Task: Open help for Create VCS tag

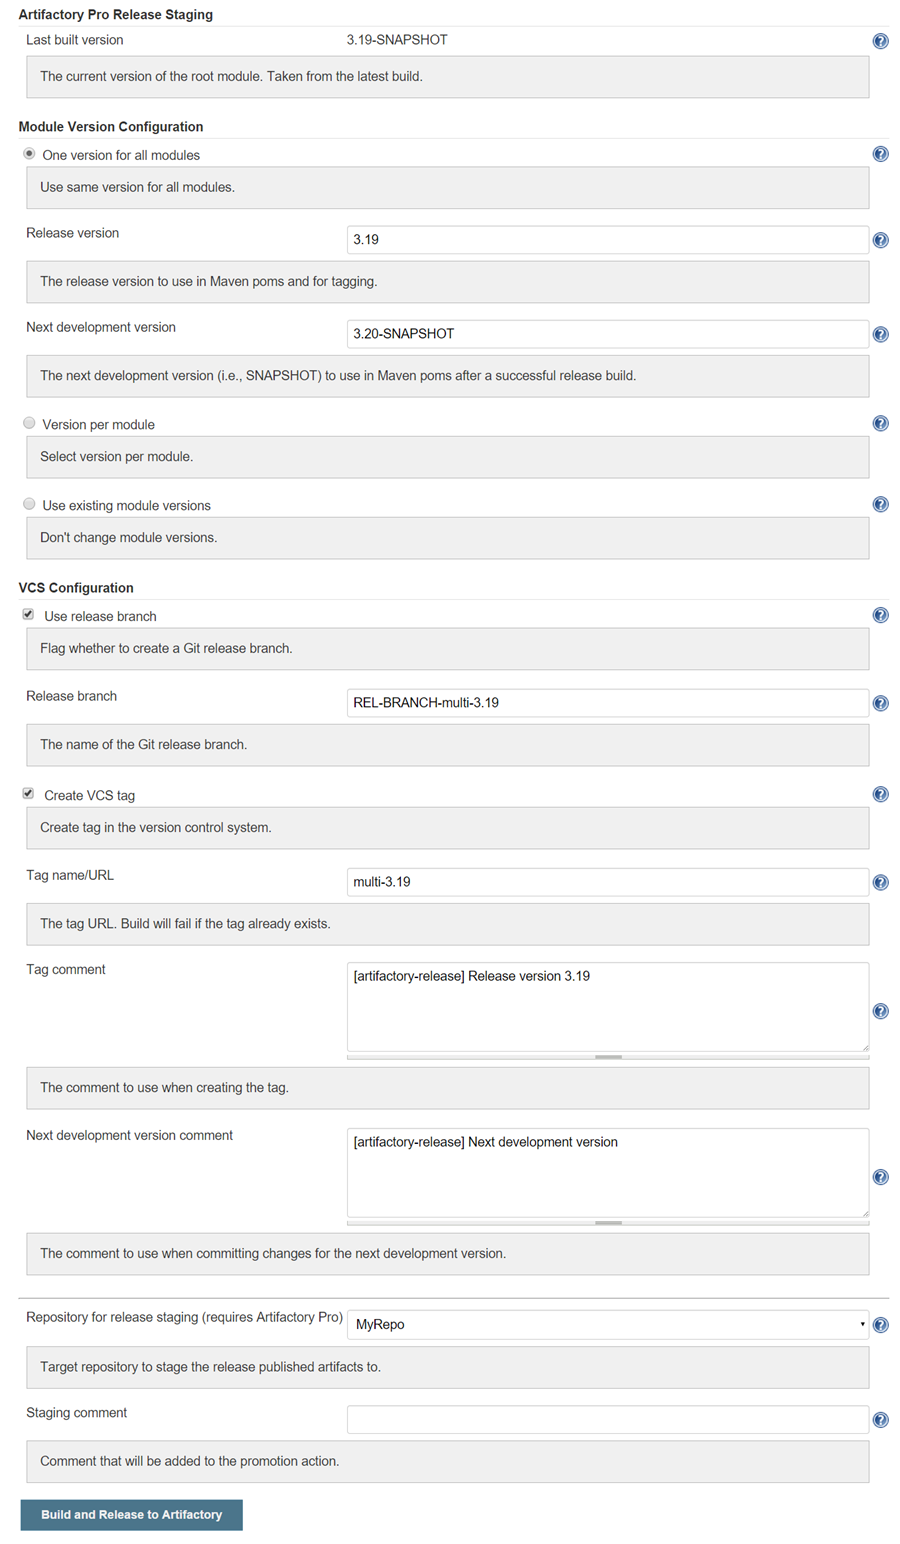Action: tap(880, 793)
